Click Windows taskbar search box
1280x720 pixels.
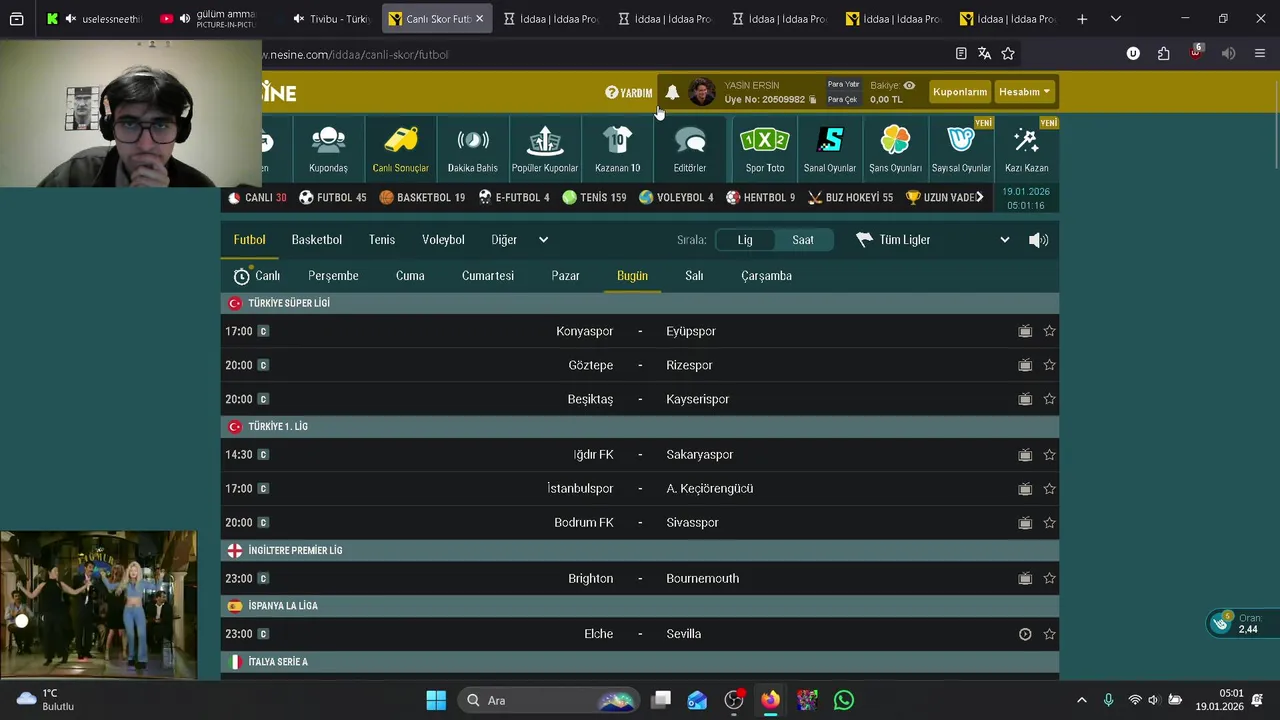(549, 700)
